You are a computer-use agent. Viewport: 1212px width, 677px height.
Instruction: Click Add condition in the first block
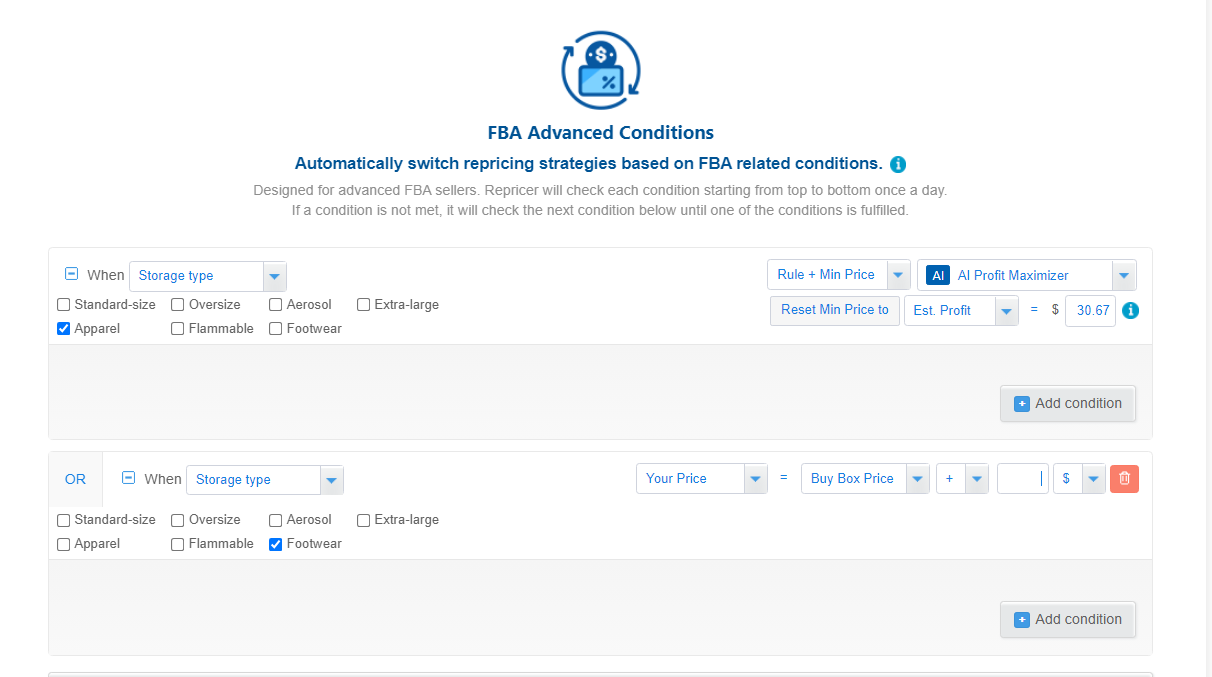pos(1068,404)
